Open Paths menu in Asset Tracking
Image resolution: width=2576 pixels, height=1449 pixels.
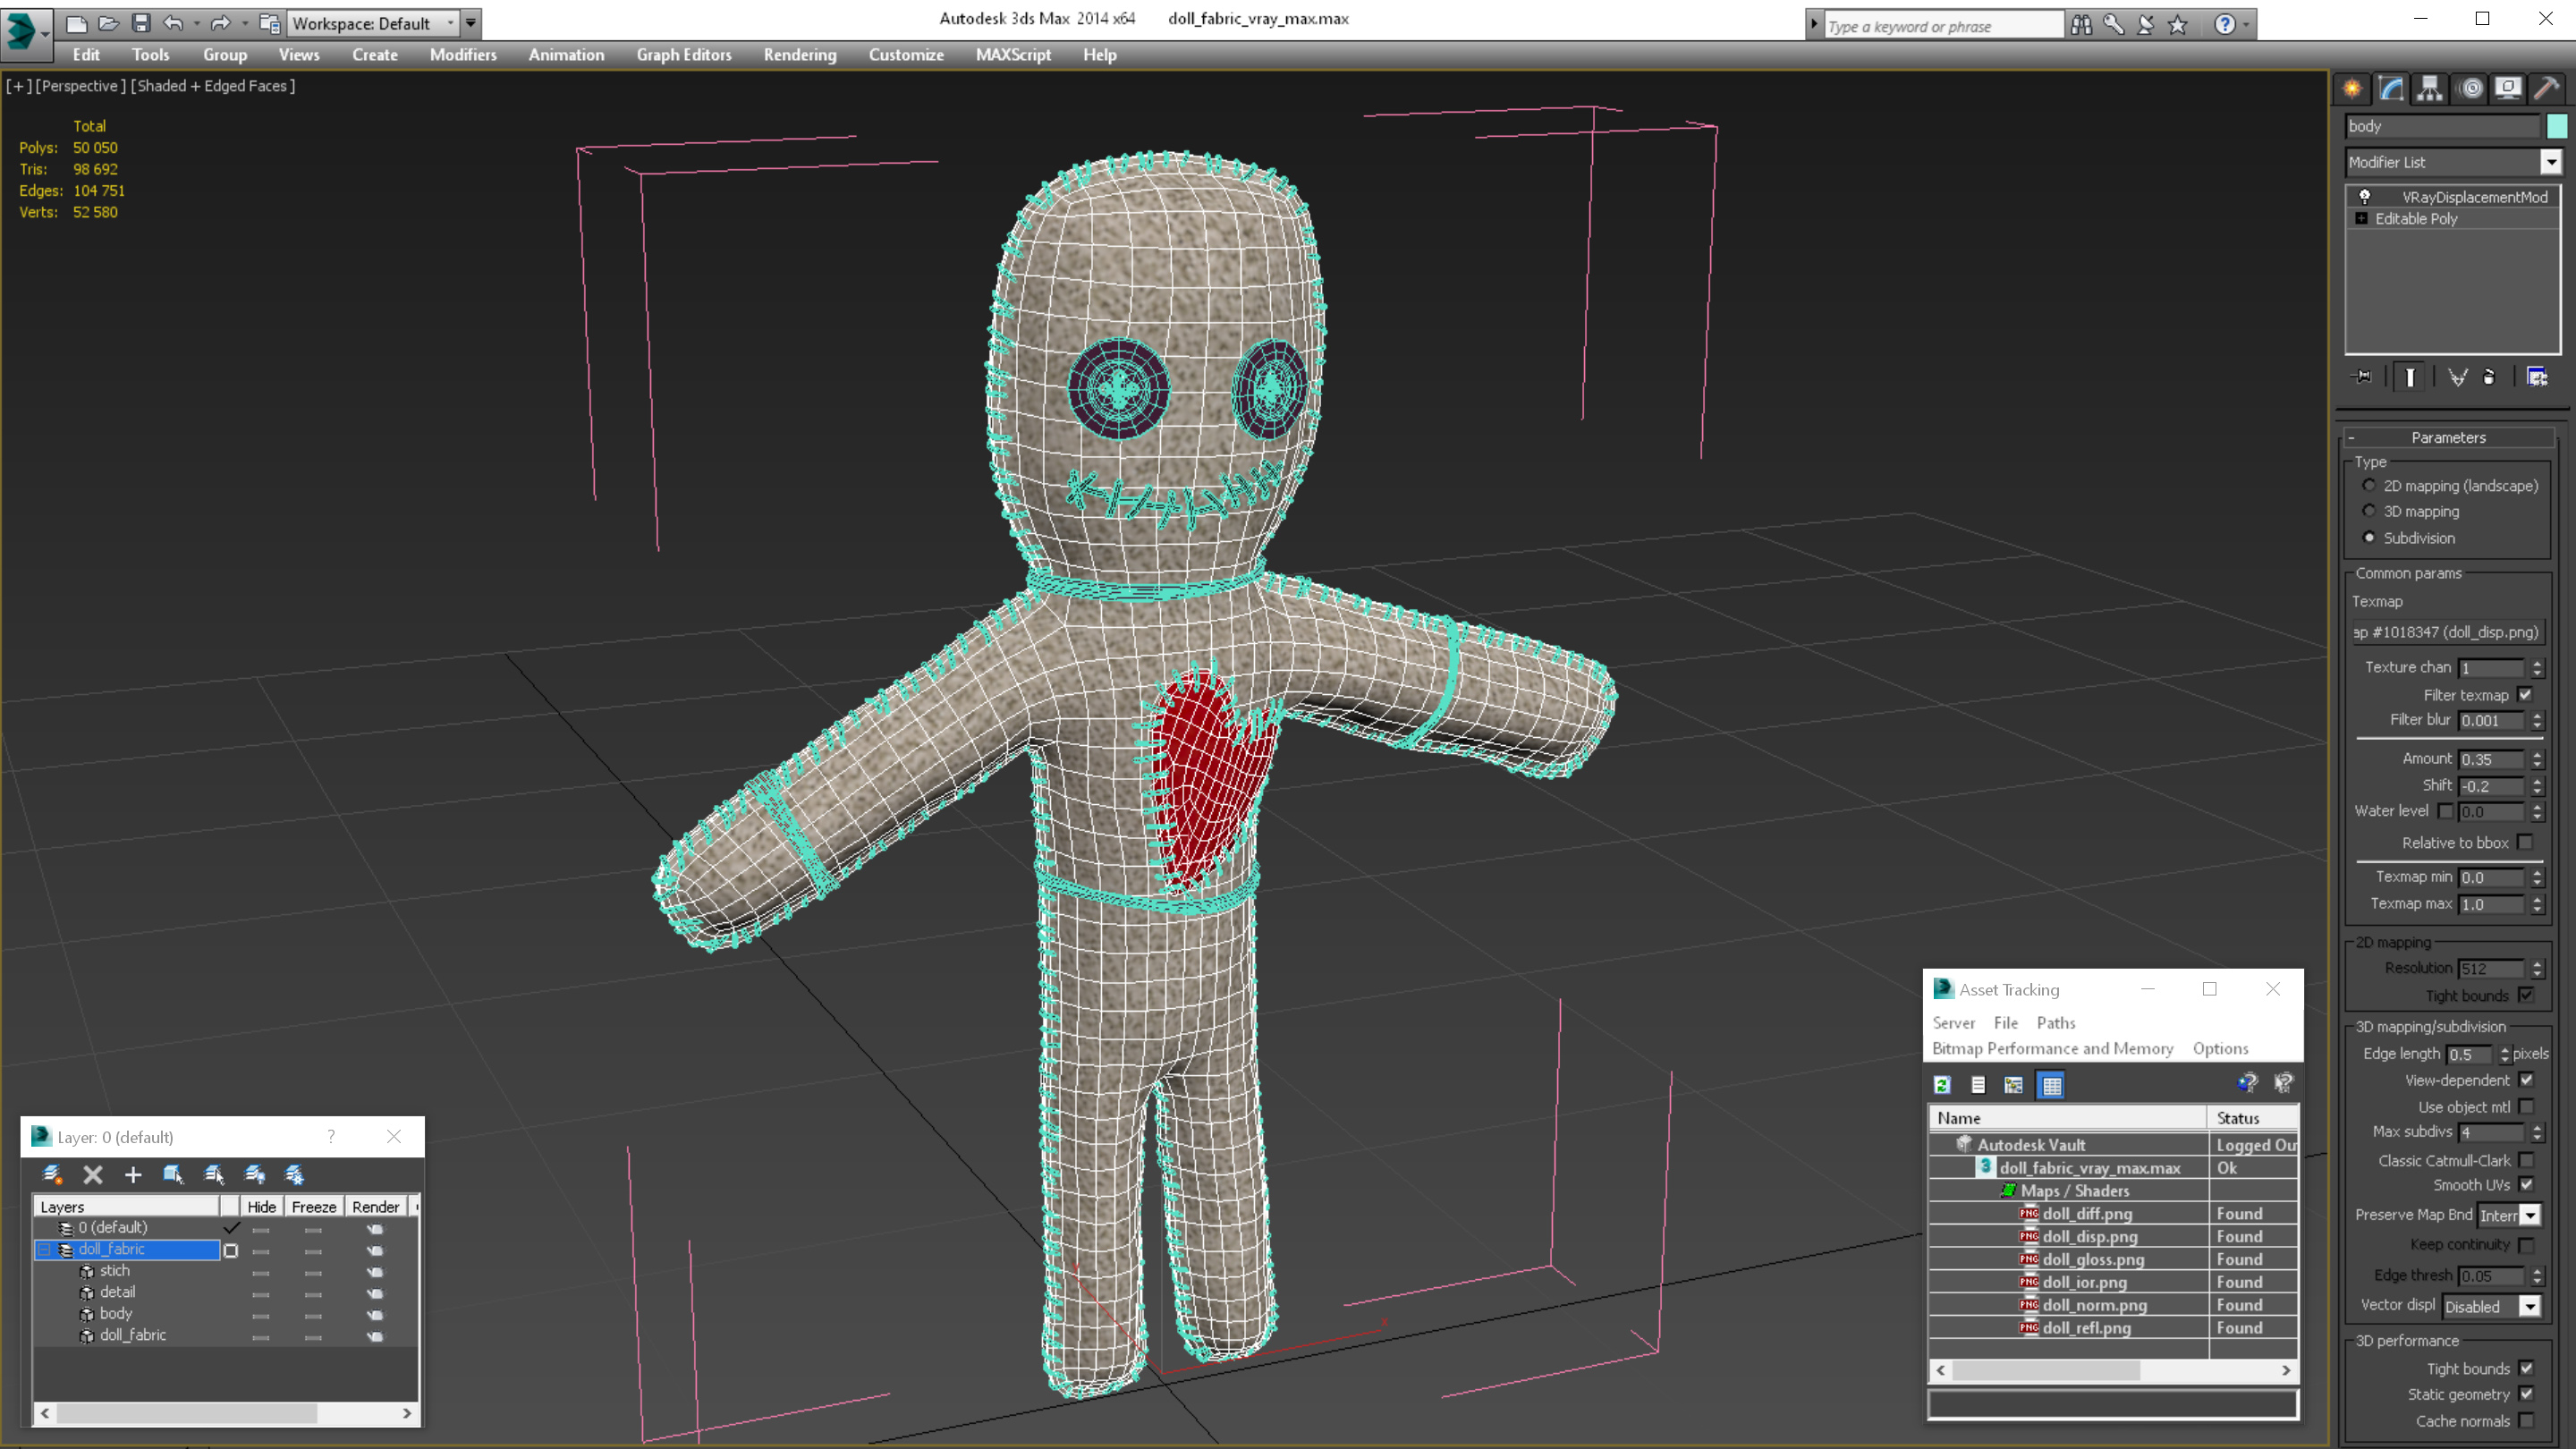pos(2055,1023)
